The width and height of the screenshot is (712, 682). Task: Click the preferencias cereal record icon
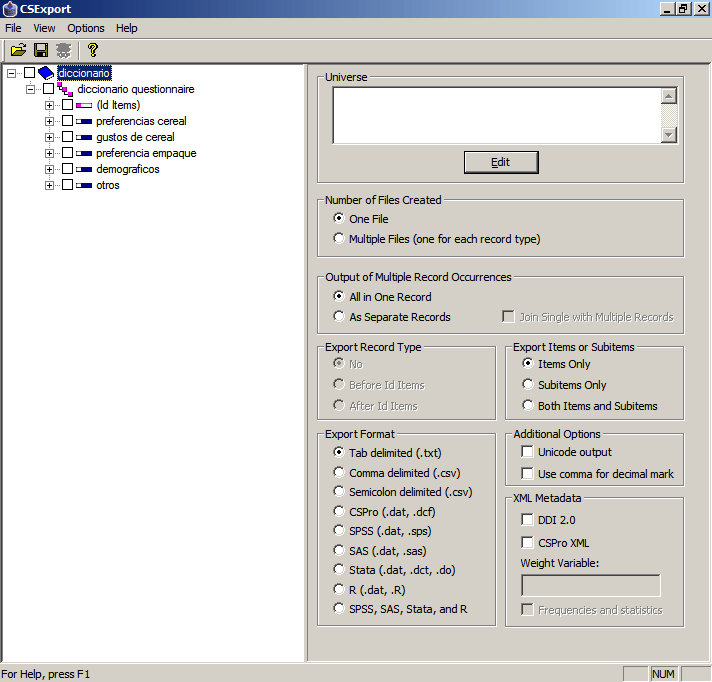[x=84, y=121]
